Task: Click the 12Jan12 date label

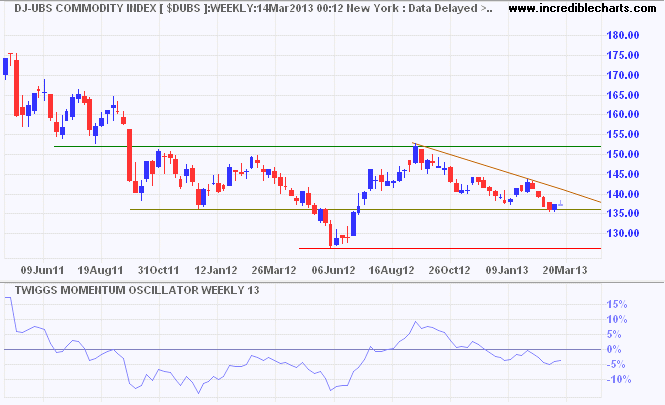Action: click(216, 270)
